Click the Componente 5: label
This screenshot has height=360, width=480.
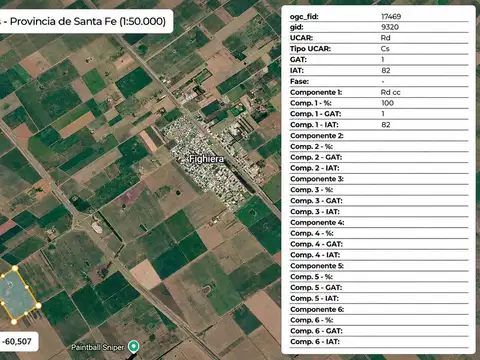pos(317,266)
